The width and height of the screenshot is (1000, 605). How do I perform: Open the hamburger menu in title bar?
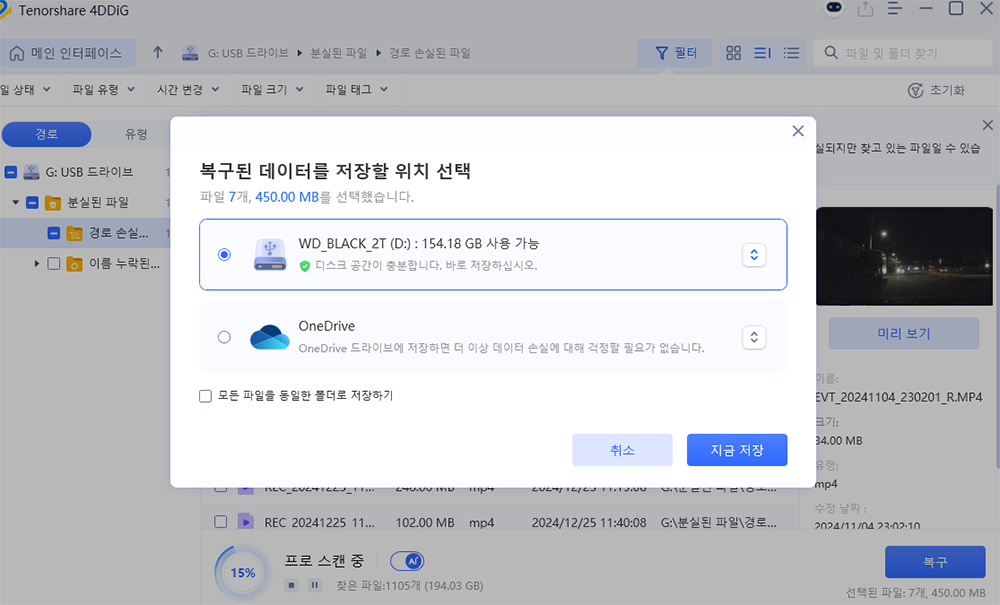click(x=895, y=9)
